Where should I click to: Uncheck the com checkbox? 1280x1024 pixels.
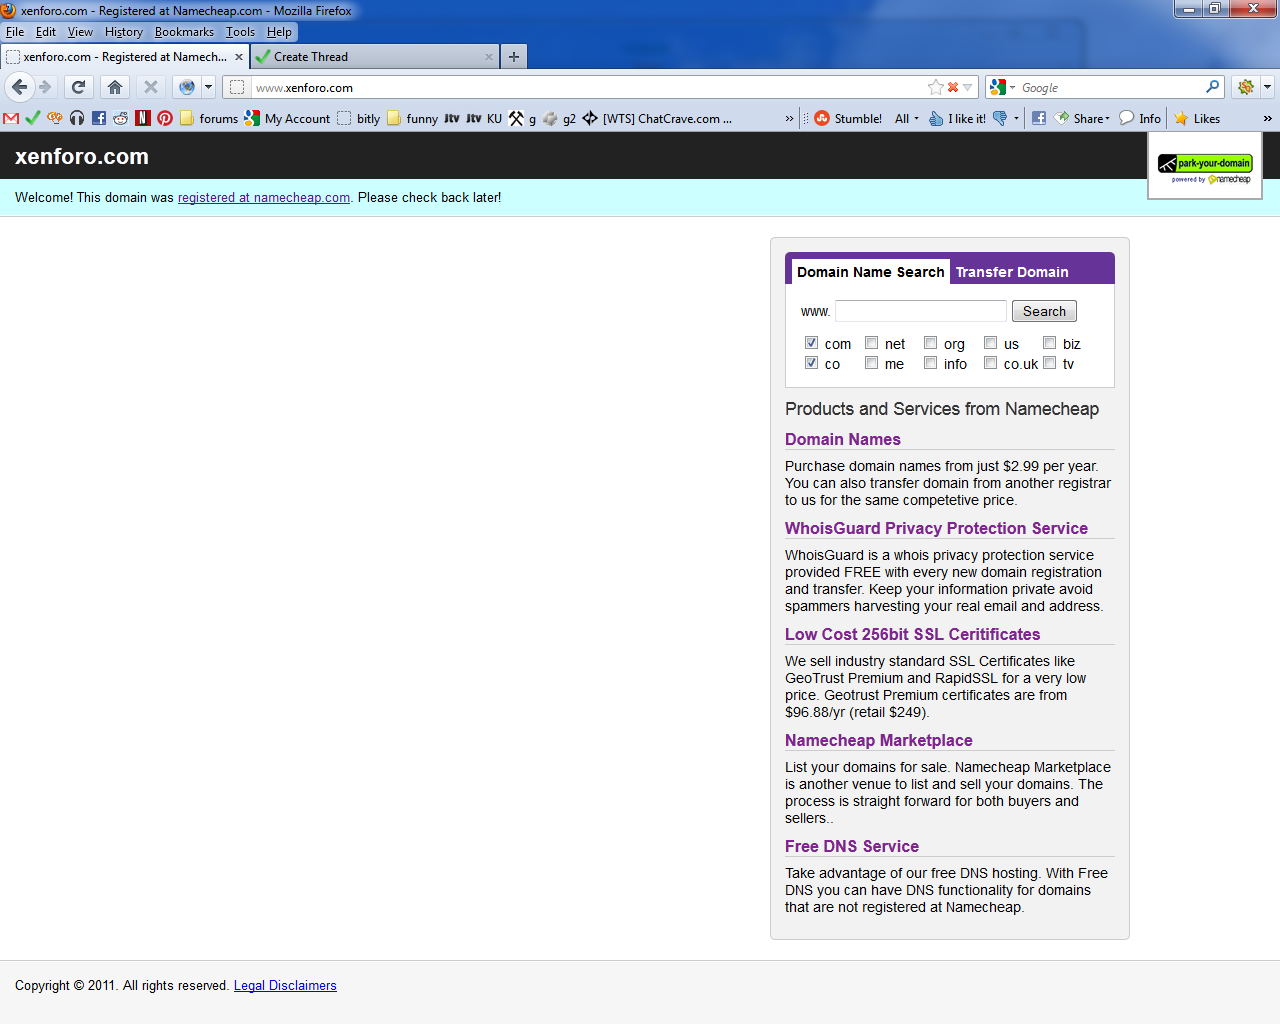(x=811, y=342)
